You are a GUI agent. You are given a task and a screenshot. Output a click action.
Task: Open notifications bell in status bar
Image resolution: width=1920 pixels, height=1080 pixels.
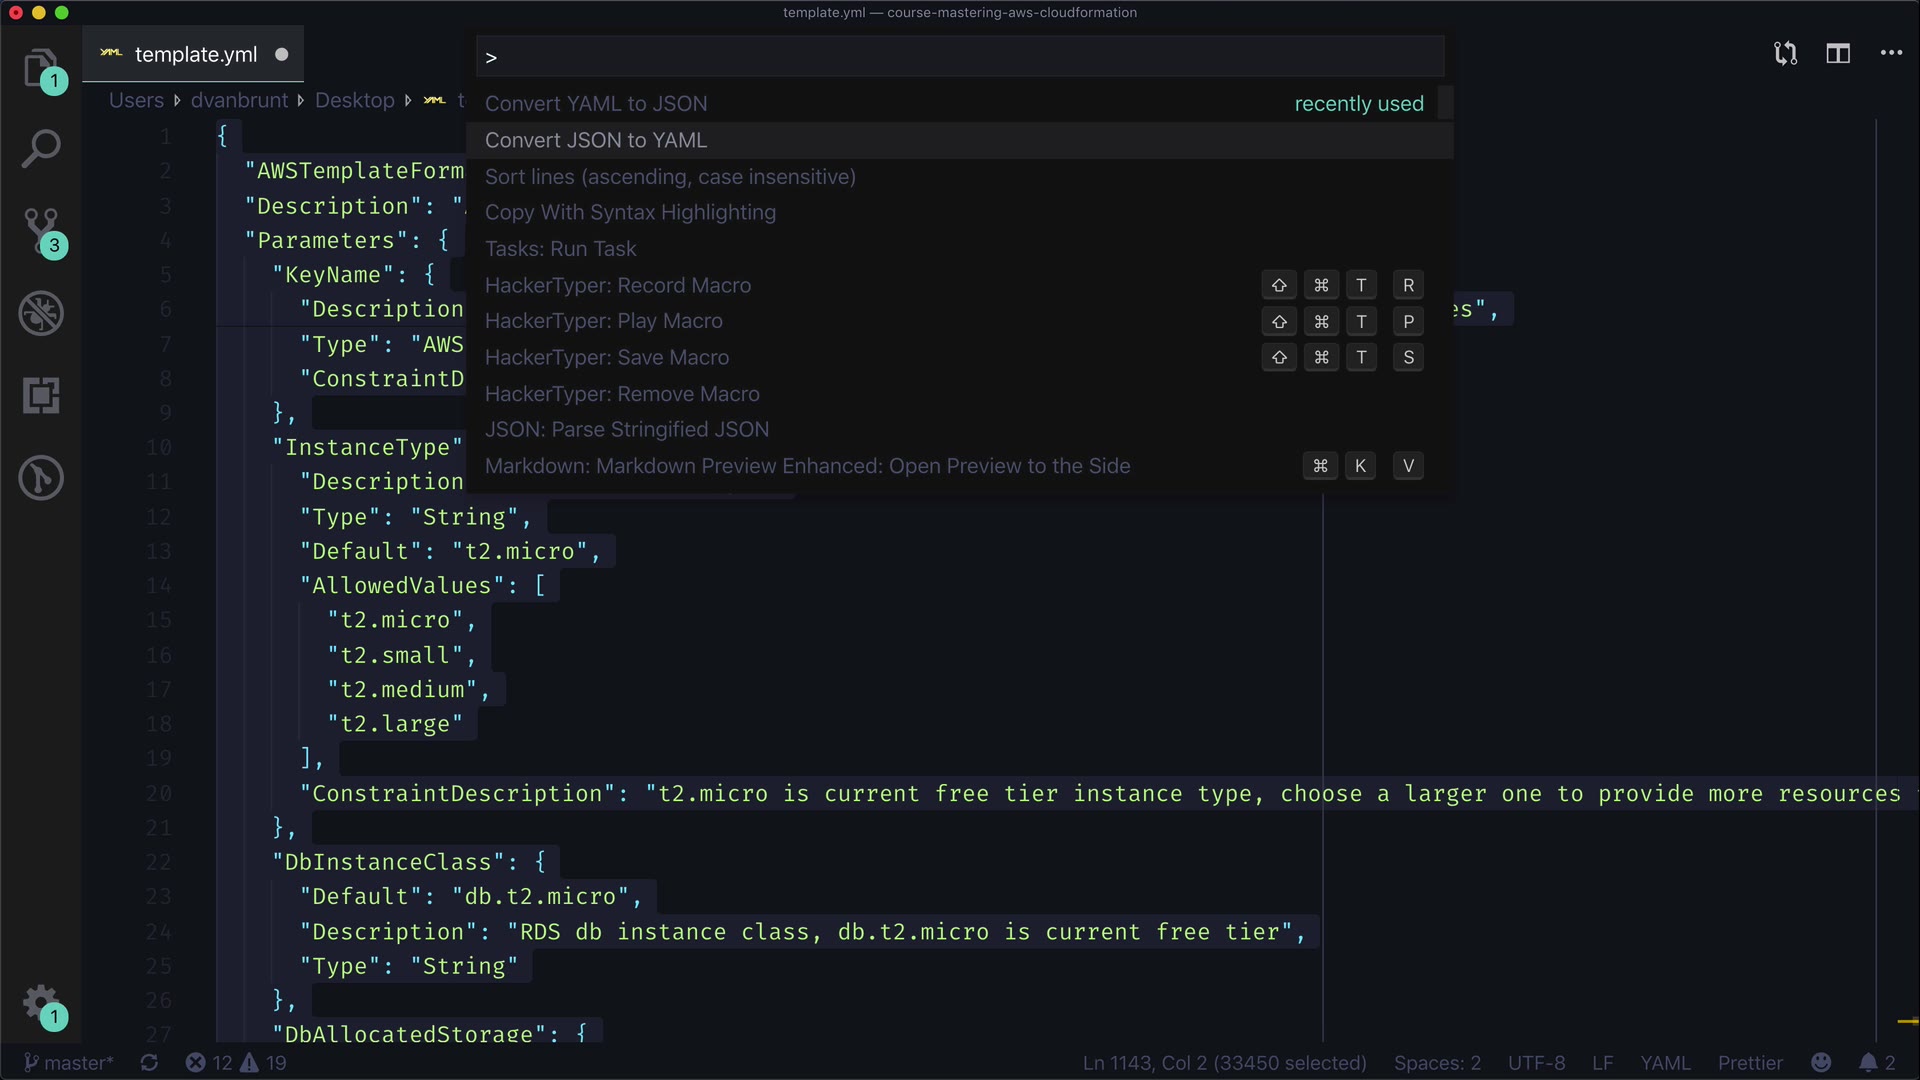tap(1868, 1063)
